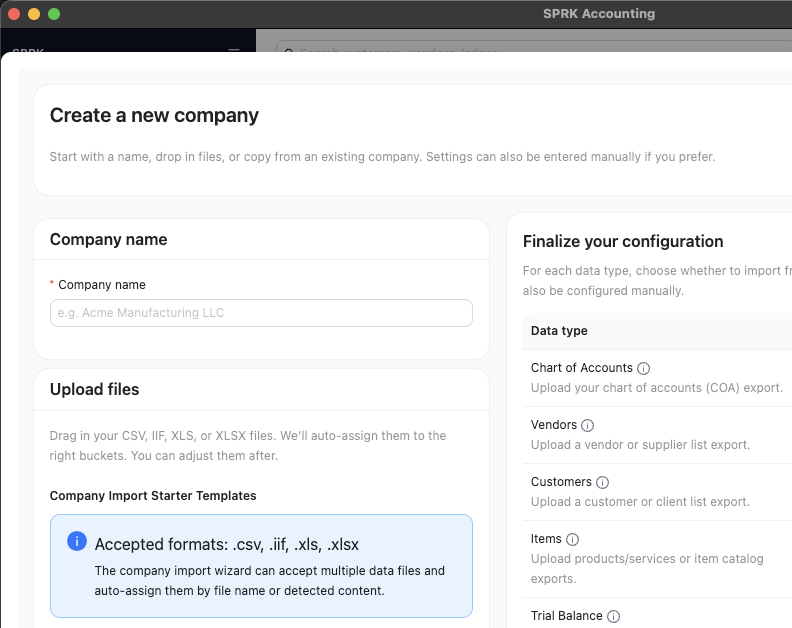792x628 pixels.
Task: Select the 'Items' row label
Action: coord(546,539)
